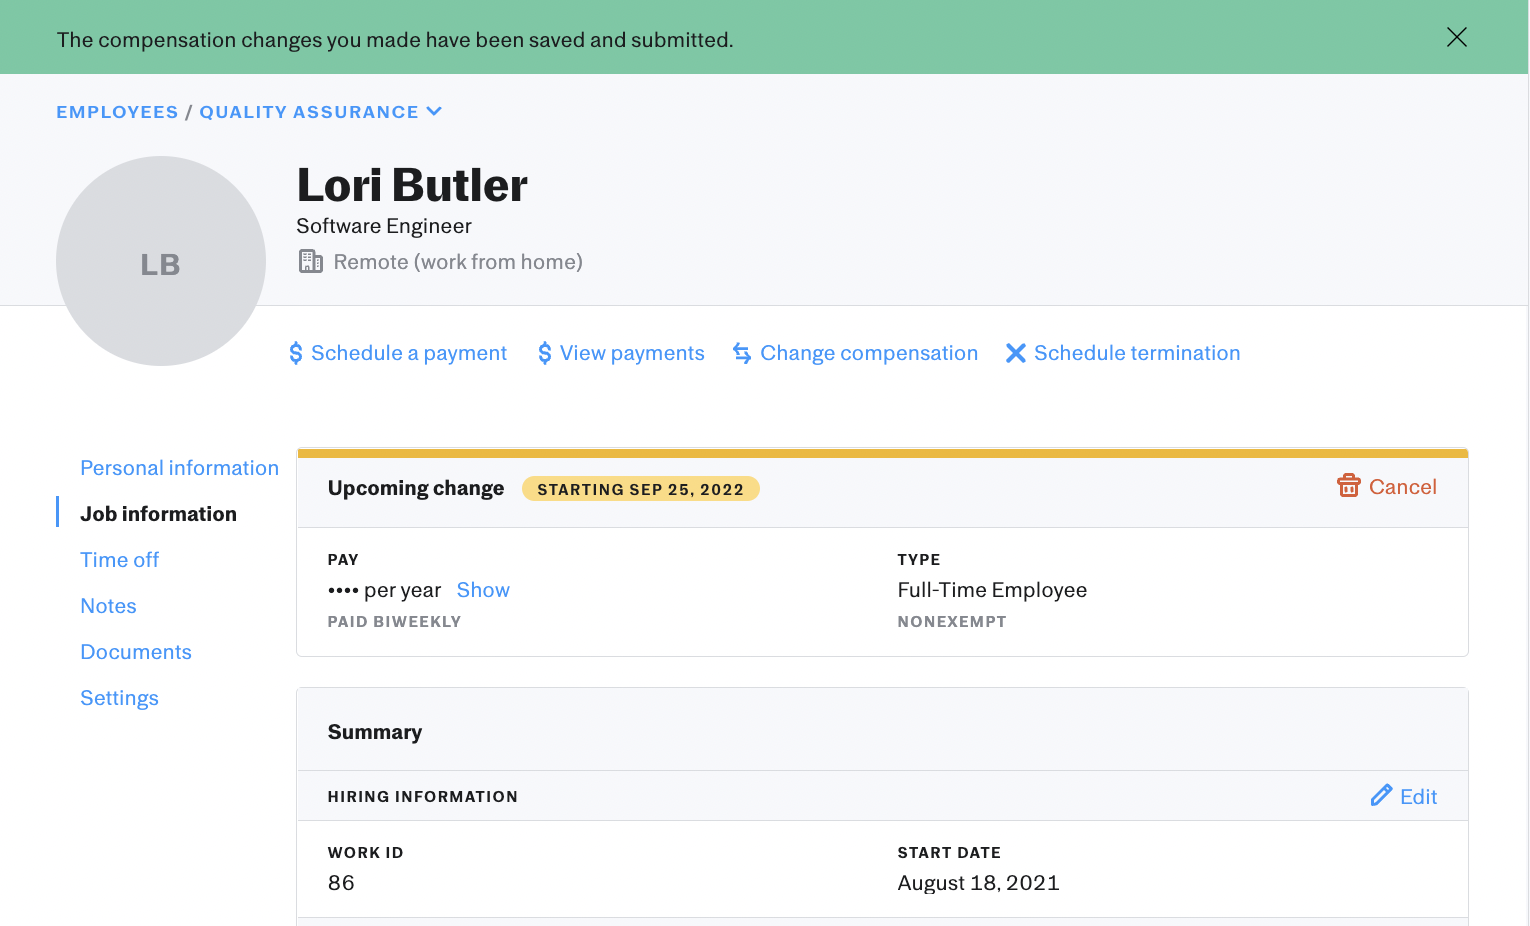
Task: Open View payments
Action: [632, 353]
